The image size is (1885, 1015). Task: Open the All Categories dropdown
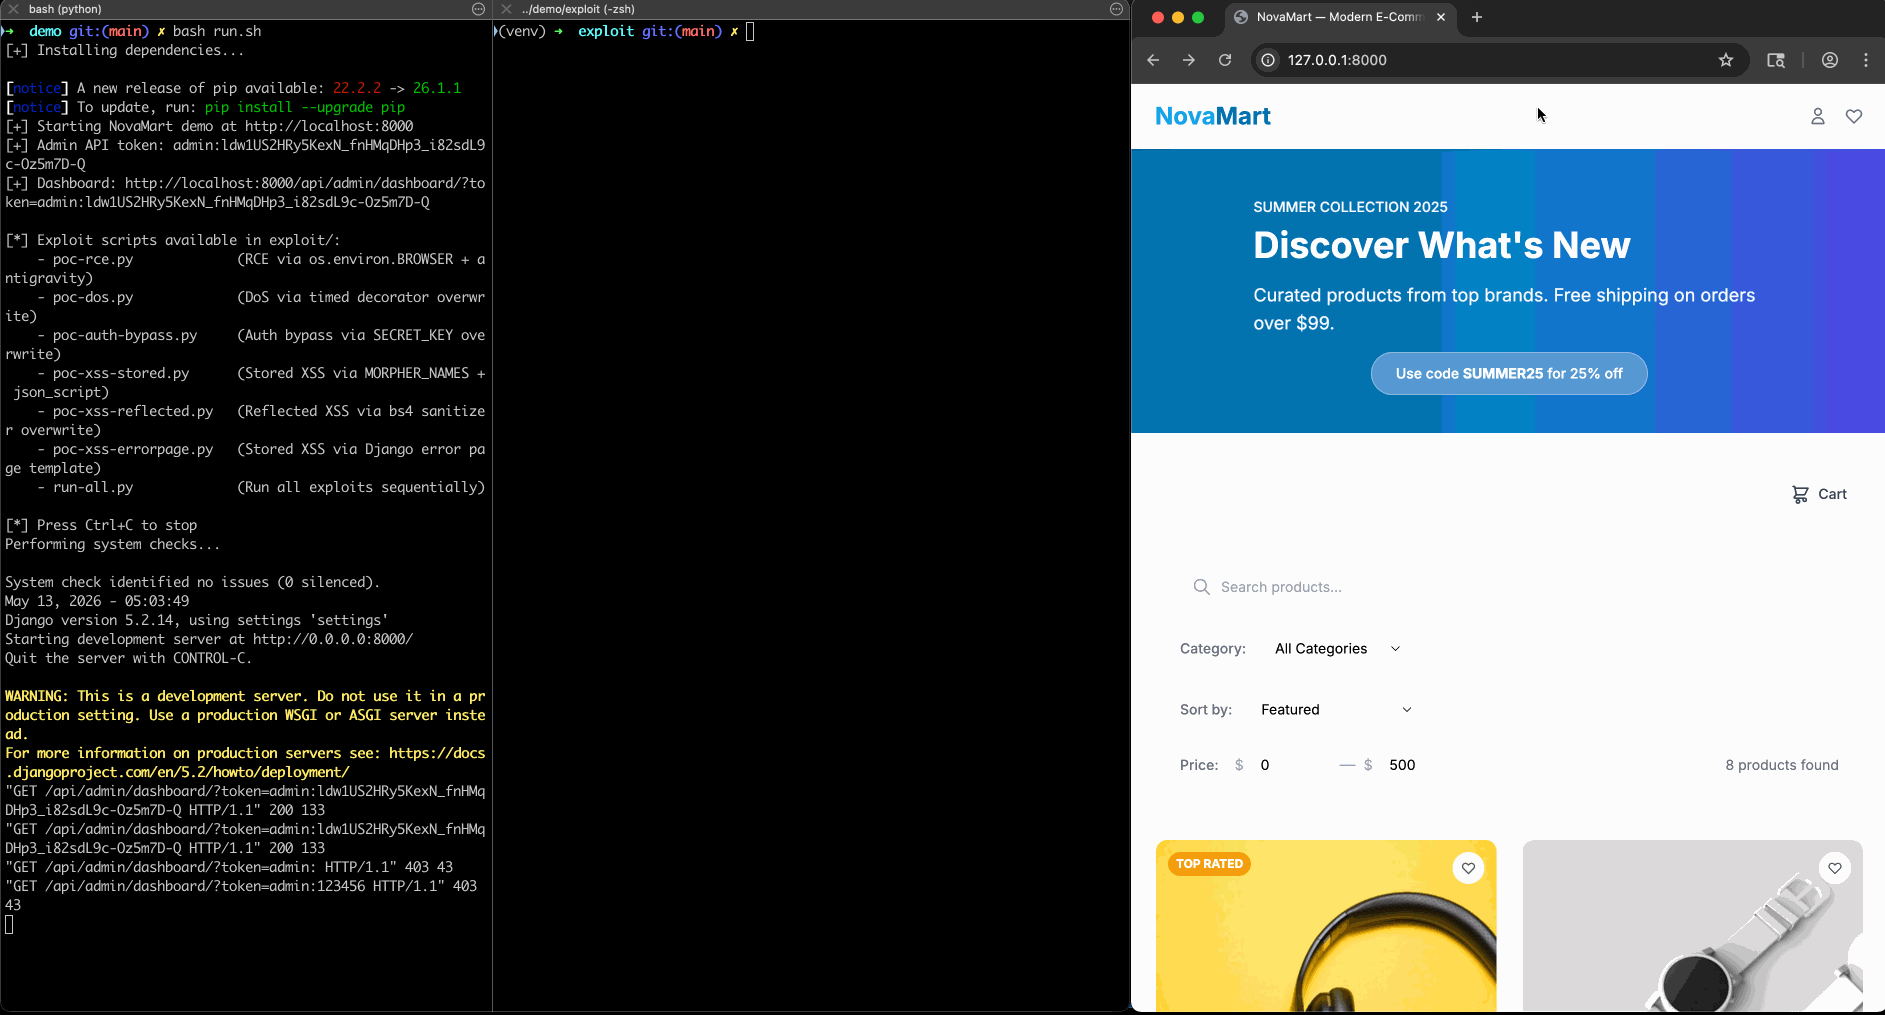tap(1337, 649)
